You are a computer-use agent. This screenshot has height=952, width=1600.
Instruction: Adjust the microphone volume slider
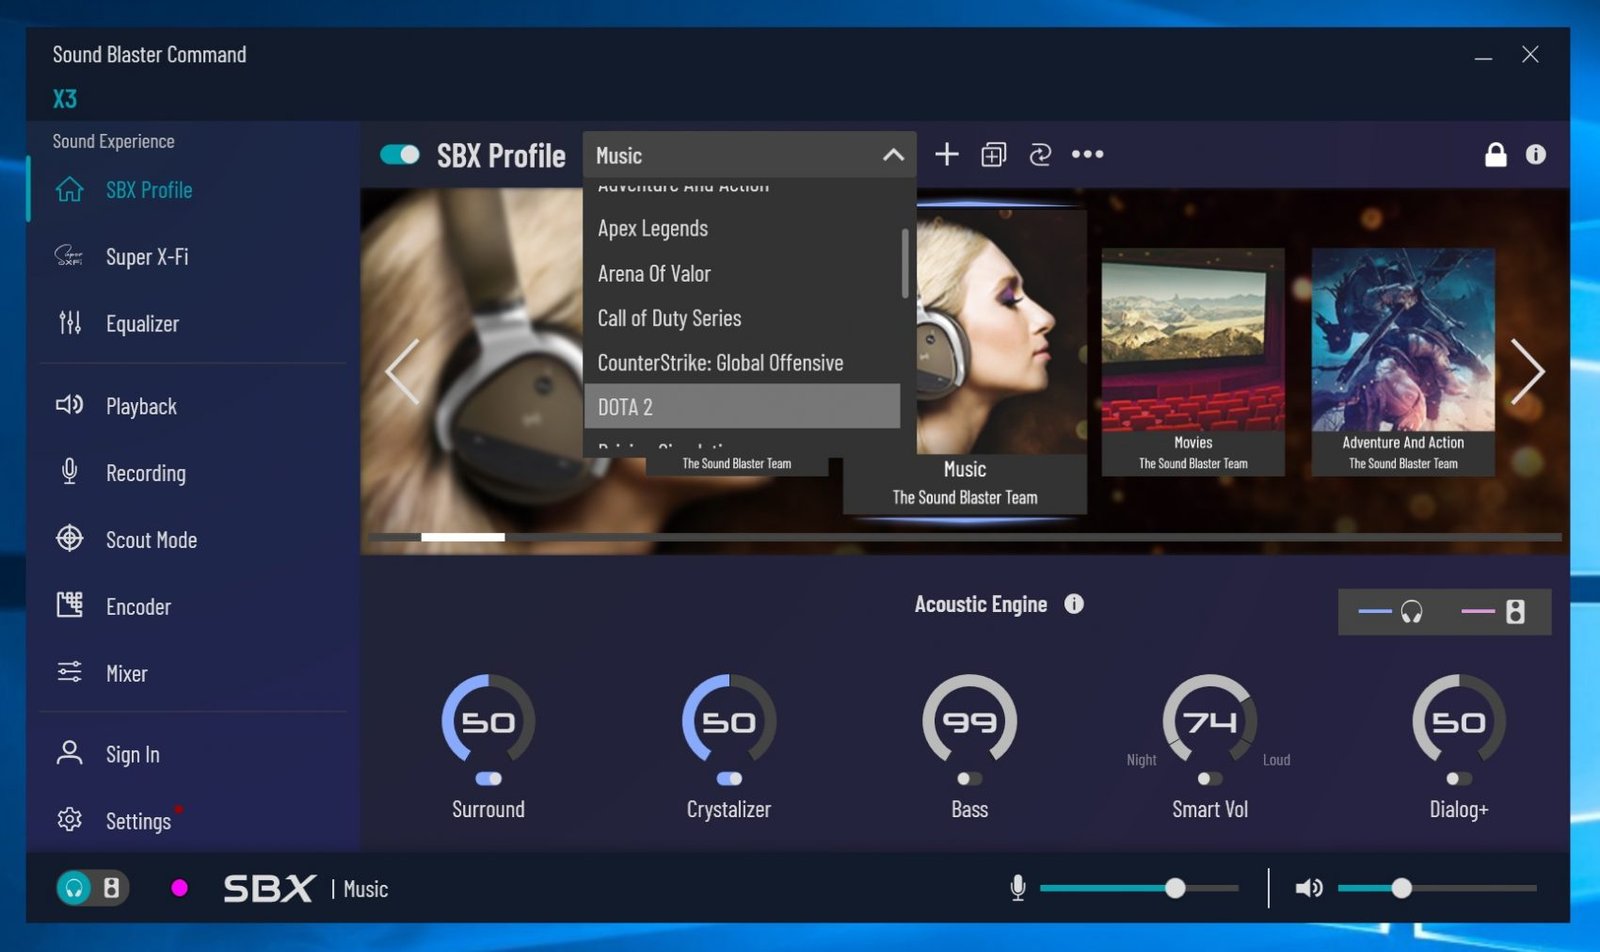point(1139,888)
